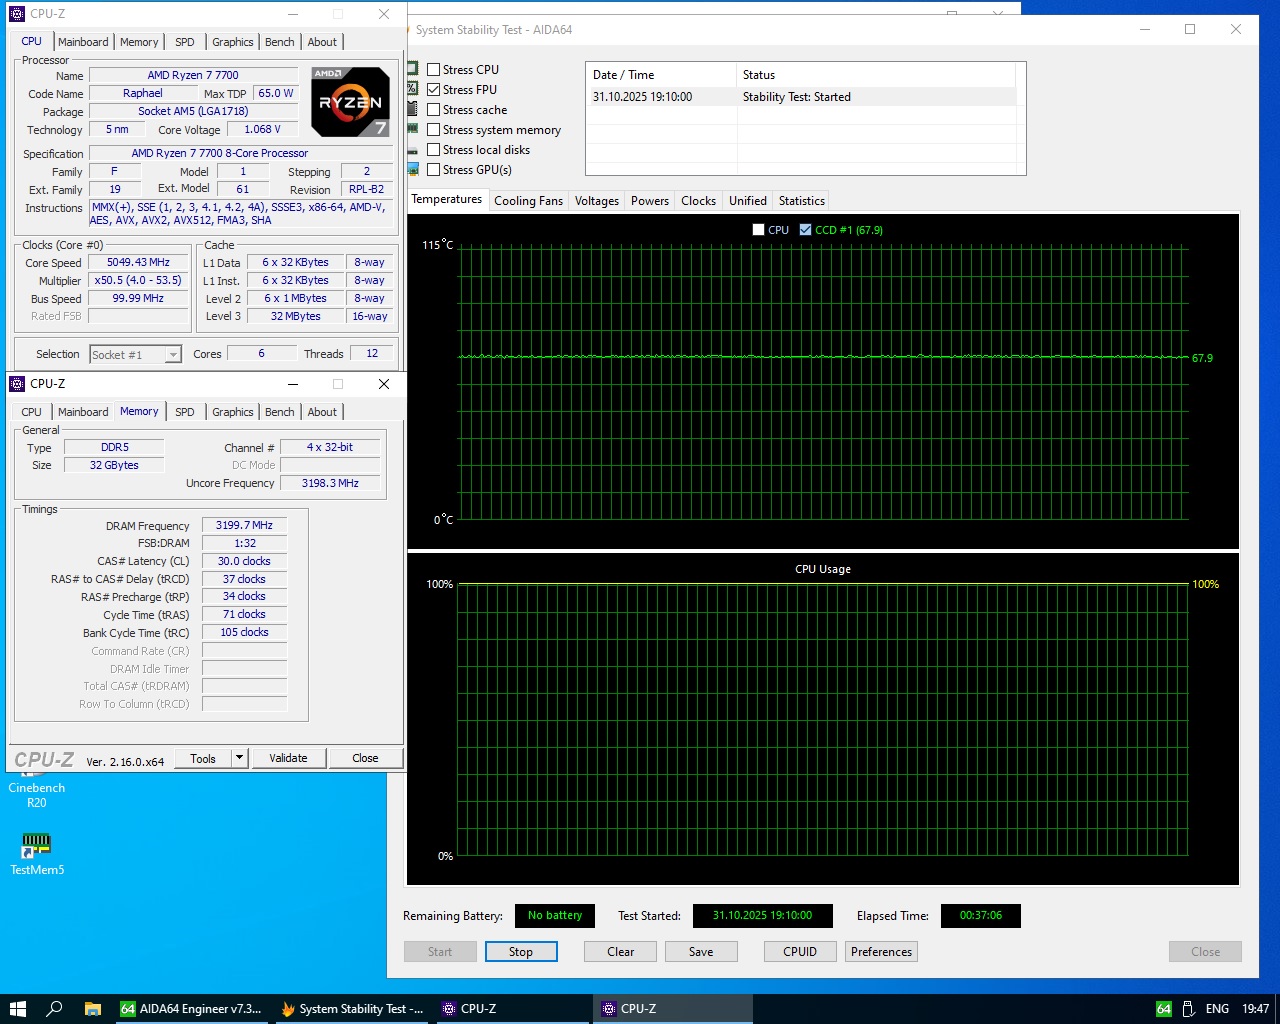Switch to the Cooling Fans tab

coord(528,201)
